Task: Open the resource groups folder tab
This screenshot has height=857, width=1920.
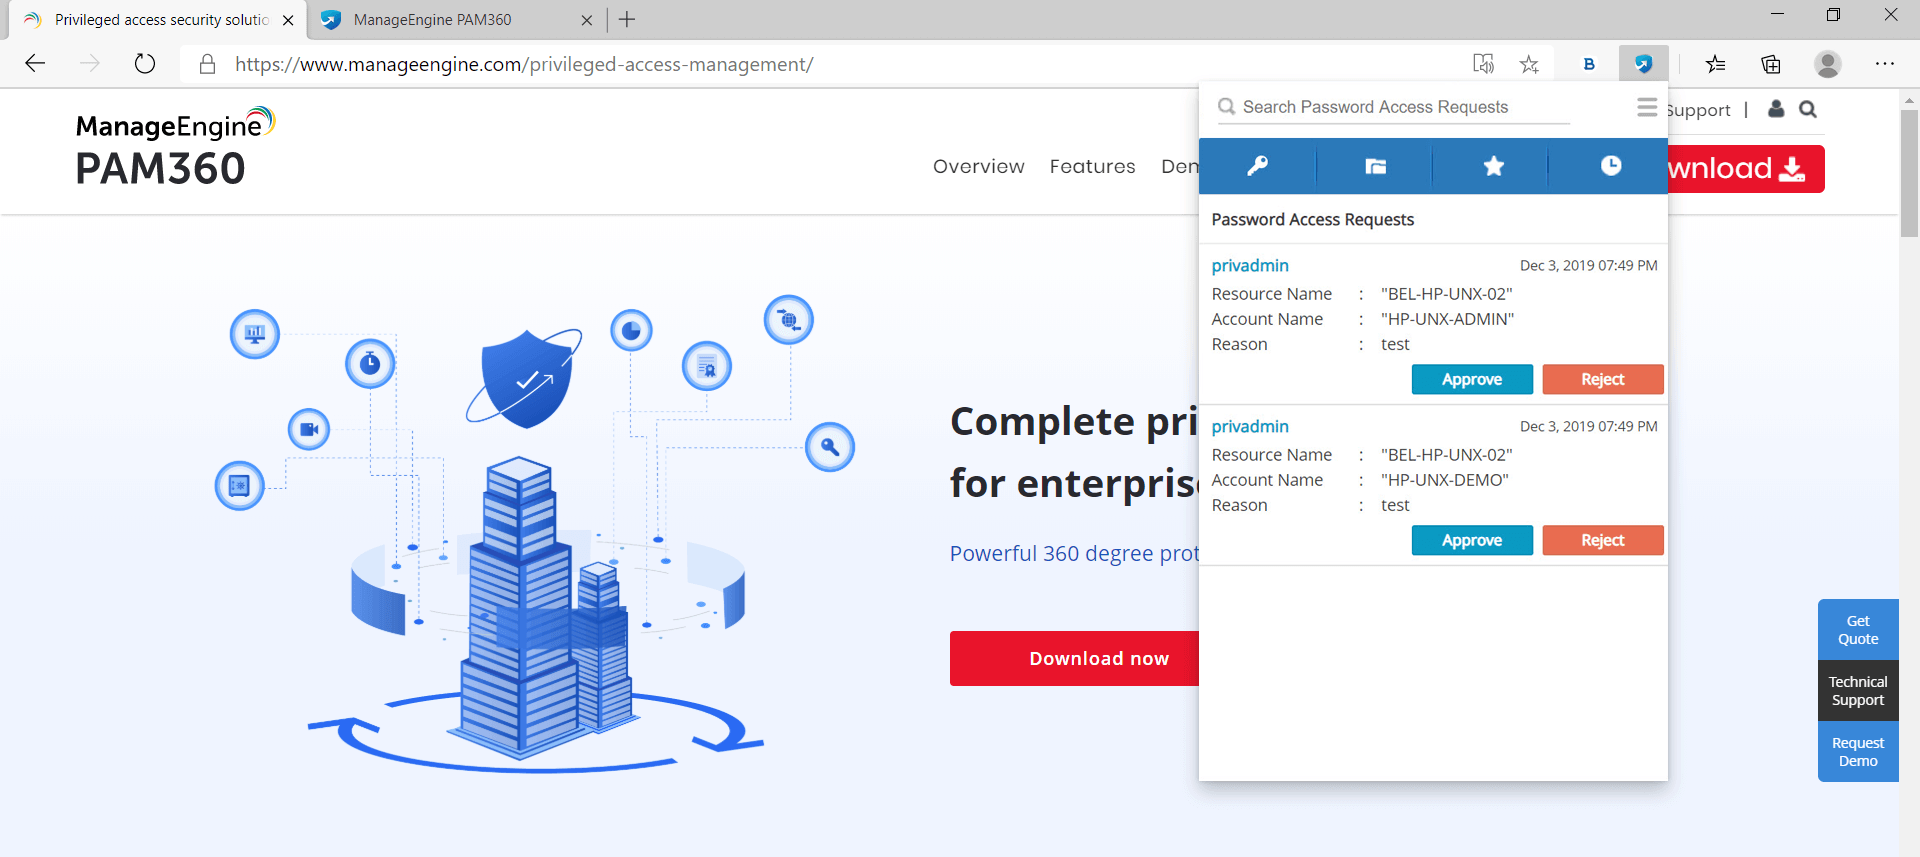Action: click(x=1375, y=166)
